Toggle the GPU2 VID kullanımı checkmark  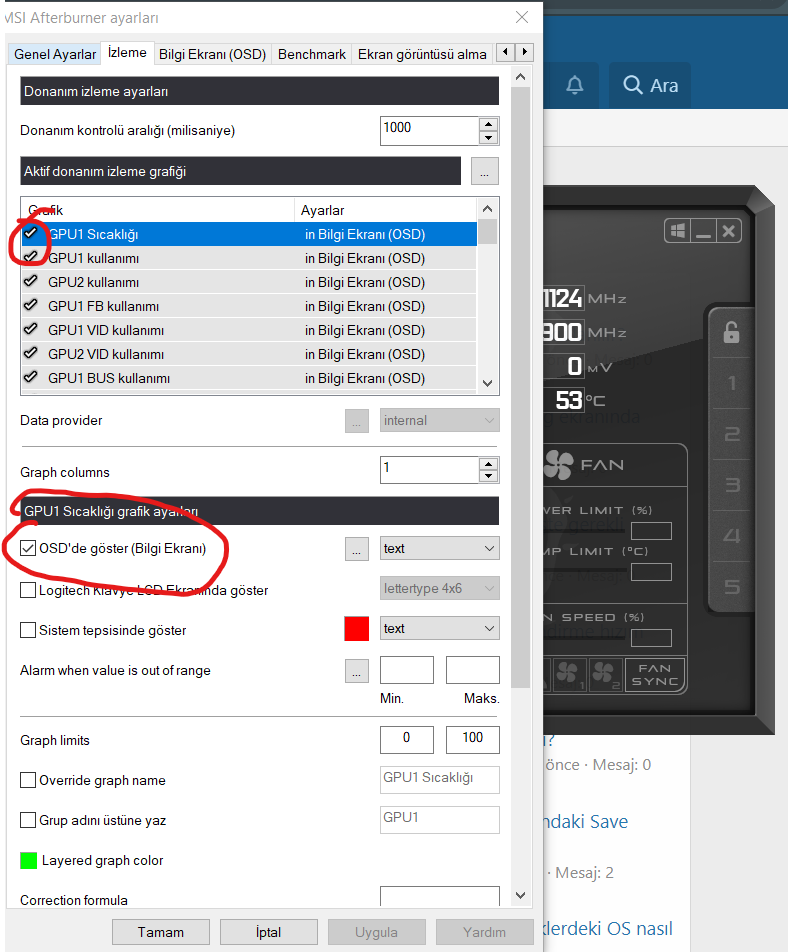(x=30, y=353)
